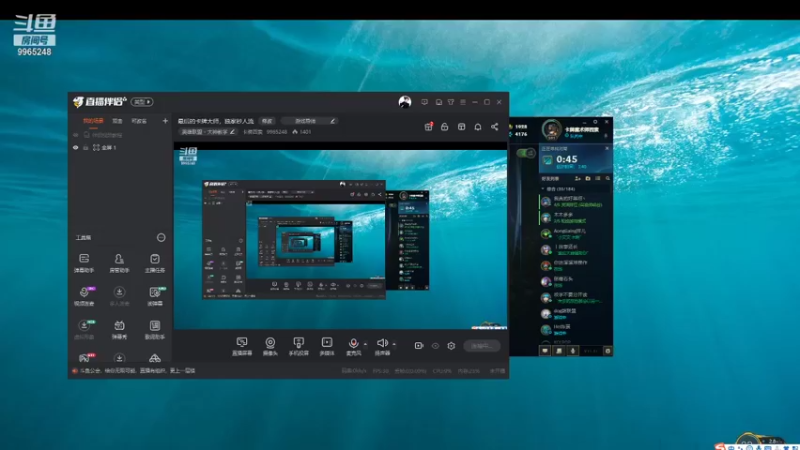The image size is (800, 450).
Task: Click the grey live status button in bottom toolbar
Action: pos(482,346)
